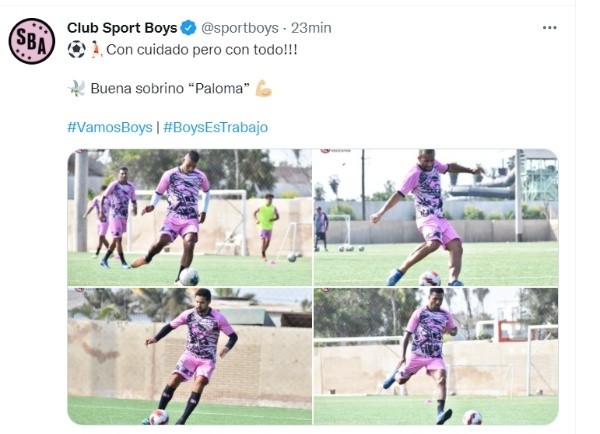Open the three-dot more options menu

point(549,28)
